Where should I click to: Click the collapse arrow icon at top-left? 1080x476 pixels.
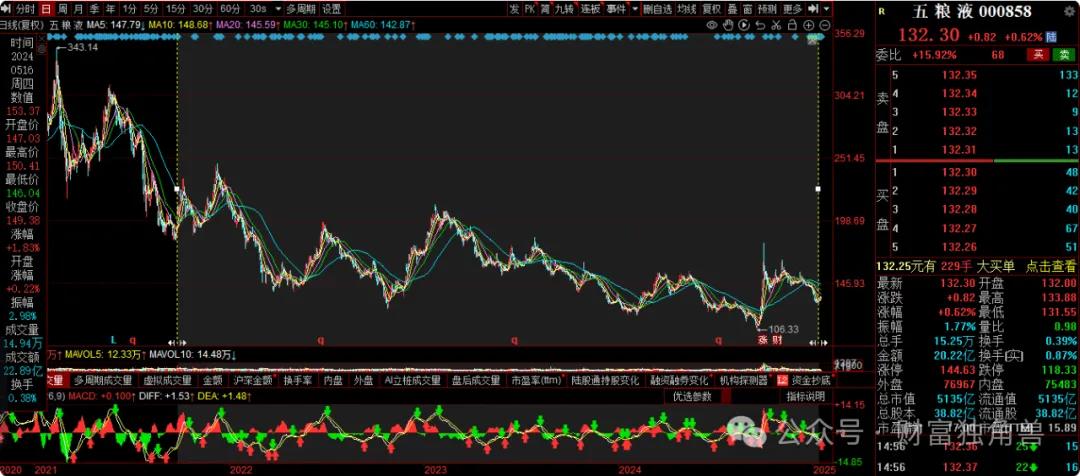[7, 9]
